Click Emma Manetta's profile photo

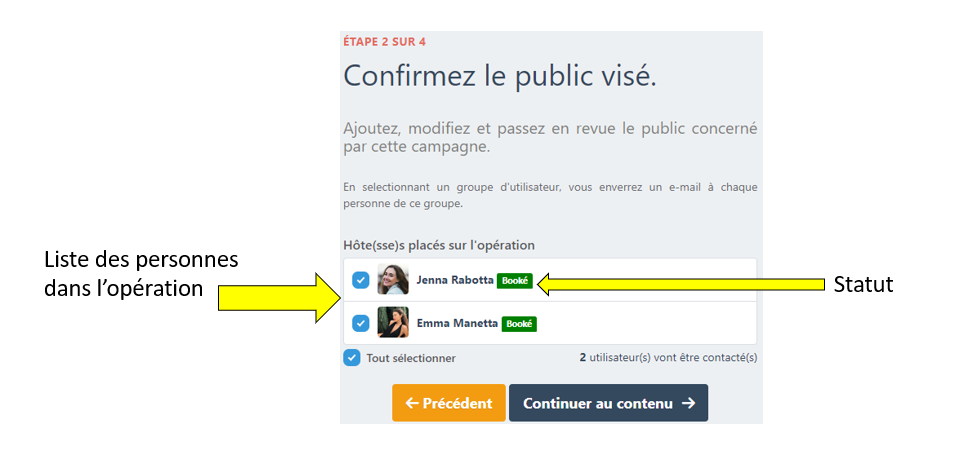pyautogui.click(x=393, y=323)
